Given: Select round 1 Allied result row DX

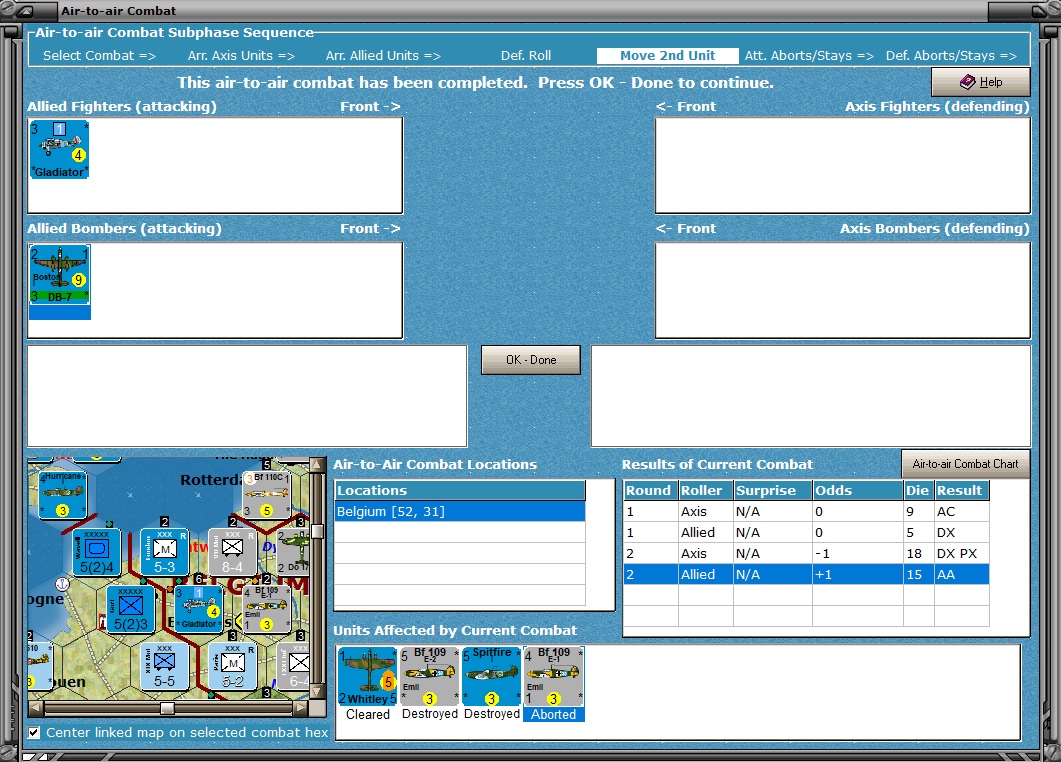Looking at the screenshot, I should [806, 533].
